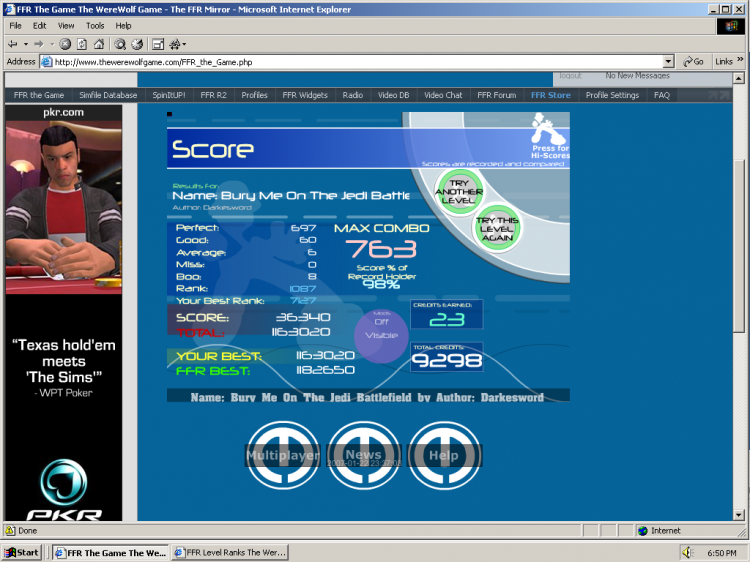Open the Search toolbar icon

point(120,44)
